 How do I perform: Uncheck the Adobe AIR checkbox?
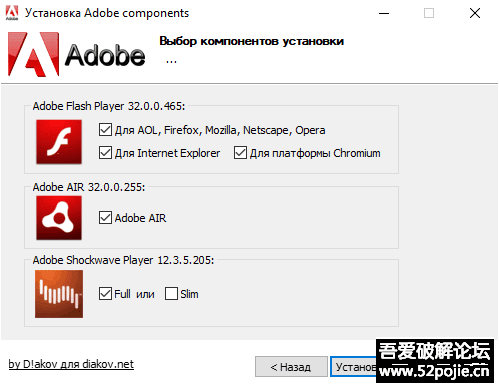click(105, 218)
